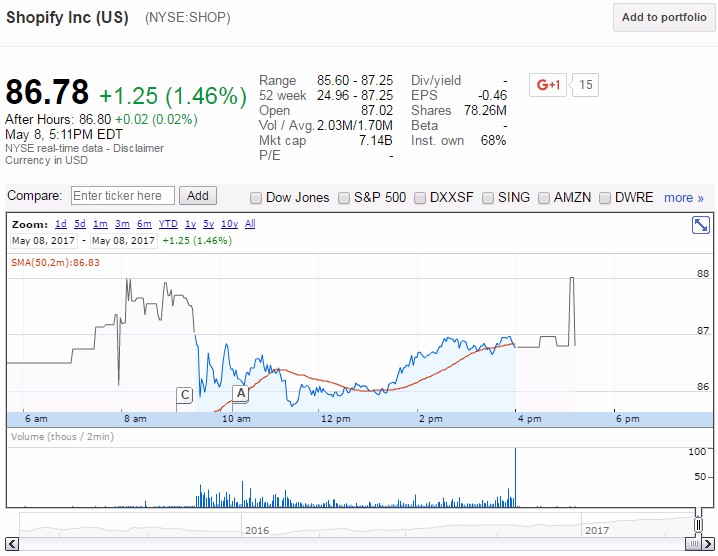The image size is (718, 556).
Task: Click the Mkt cap value 7.14B
Action: (x=375, y=141)
